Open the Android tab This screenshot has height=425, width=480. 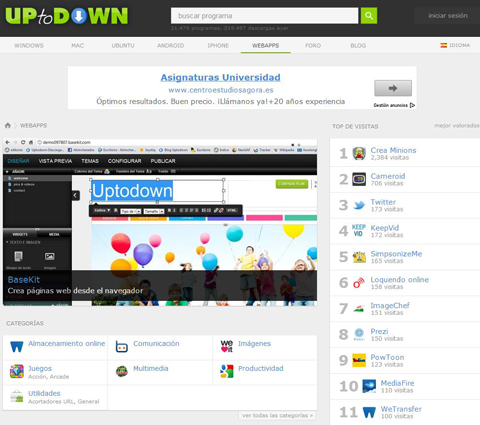click(171, 45)
